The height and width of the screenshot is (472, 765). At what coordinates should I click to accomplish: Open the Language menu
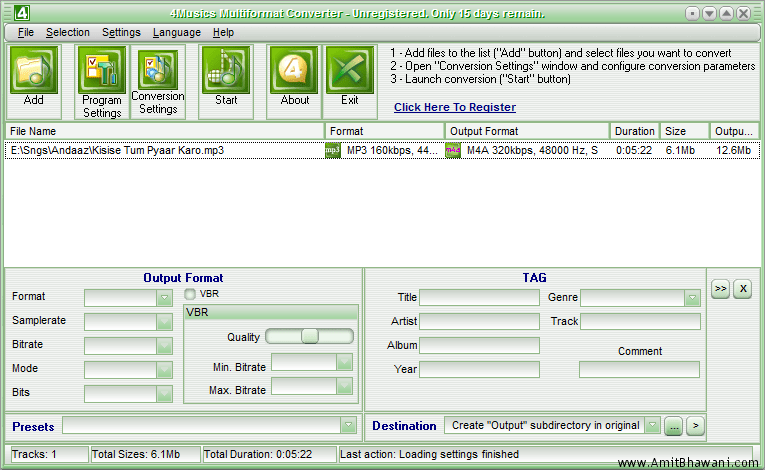177,33
